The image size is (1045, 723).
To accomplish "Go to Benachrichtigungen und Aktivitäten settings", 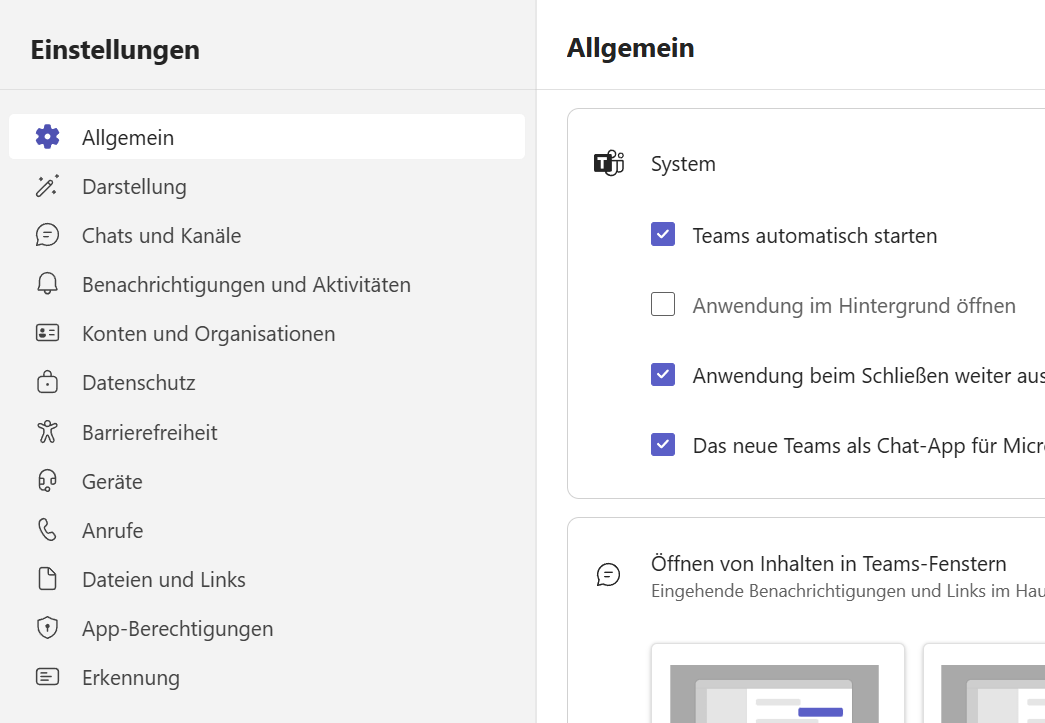I will click(x=246, y=284).
